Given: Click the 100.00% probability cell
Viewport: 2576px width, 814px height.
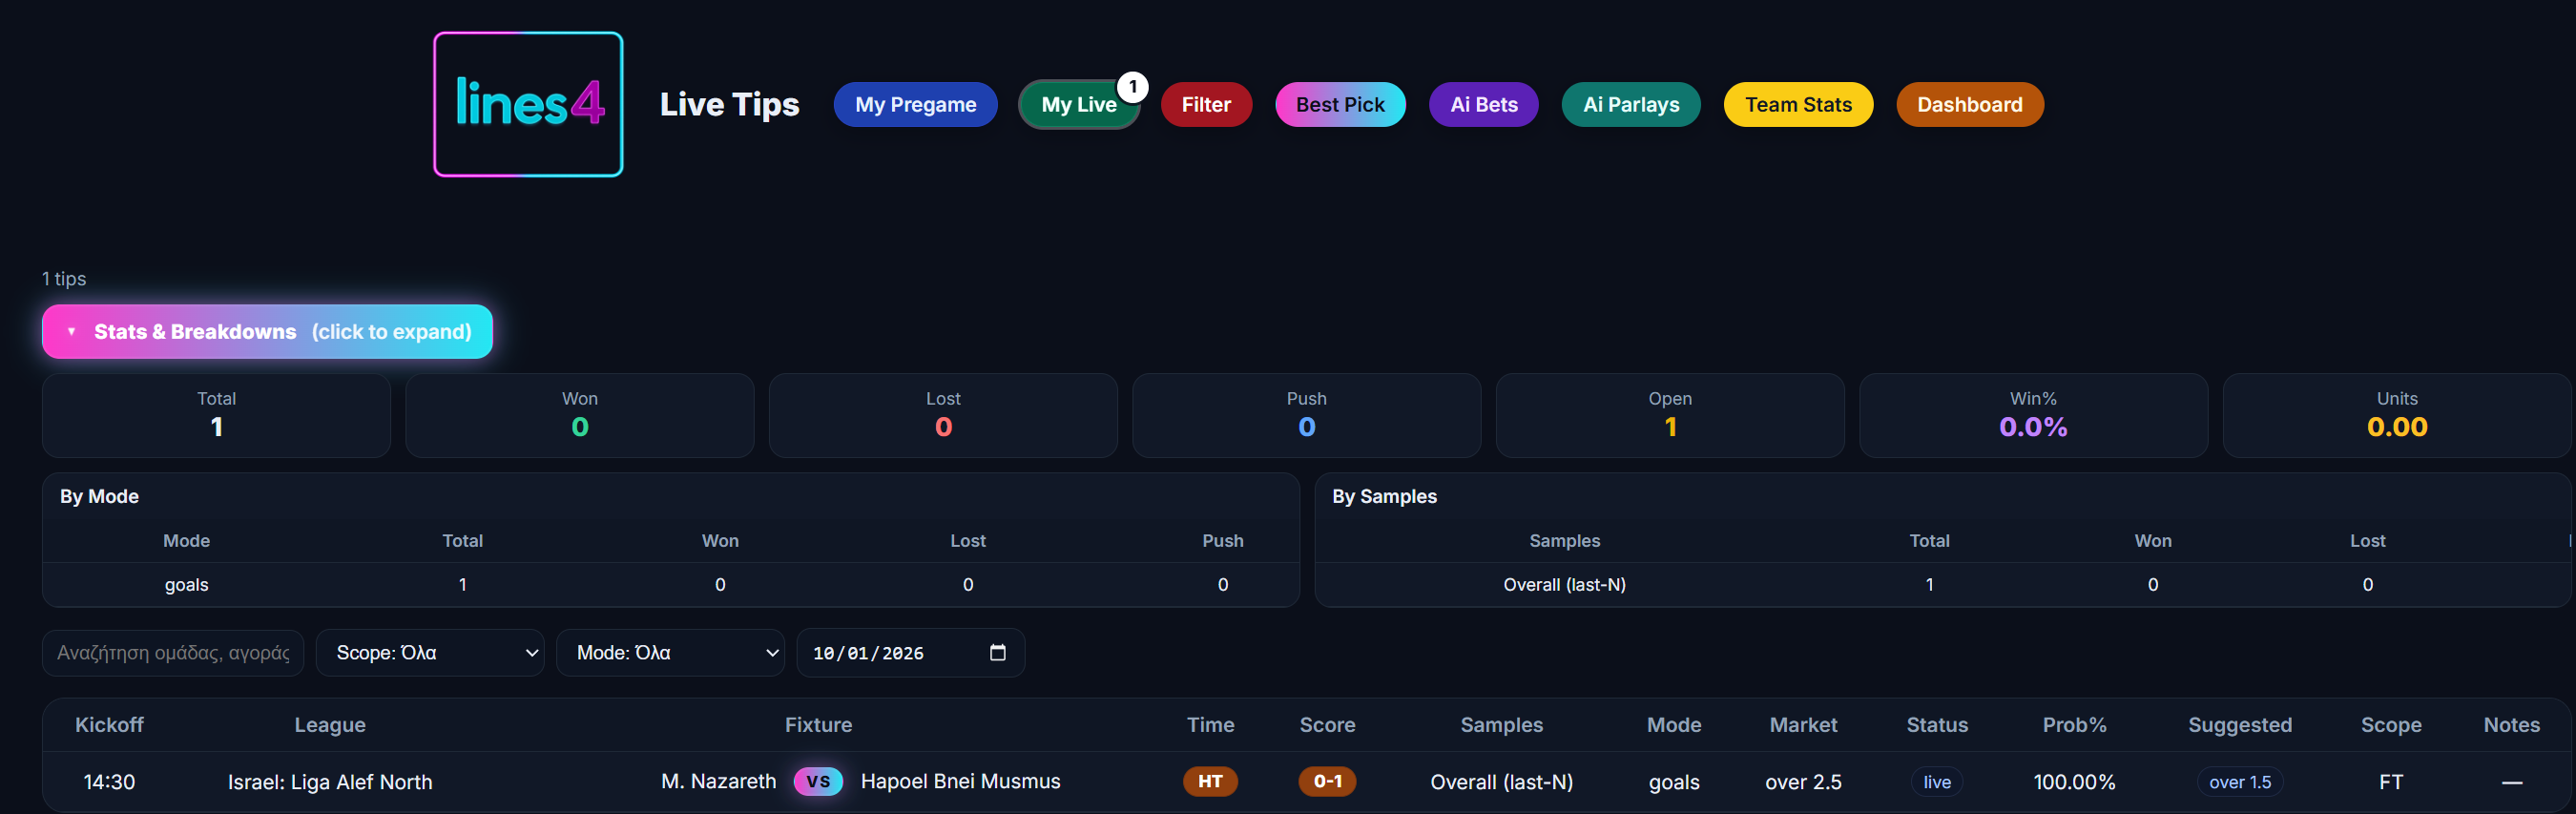Looking at the screenshot, I should 2074,782.
